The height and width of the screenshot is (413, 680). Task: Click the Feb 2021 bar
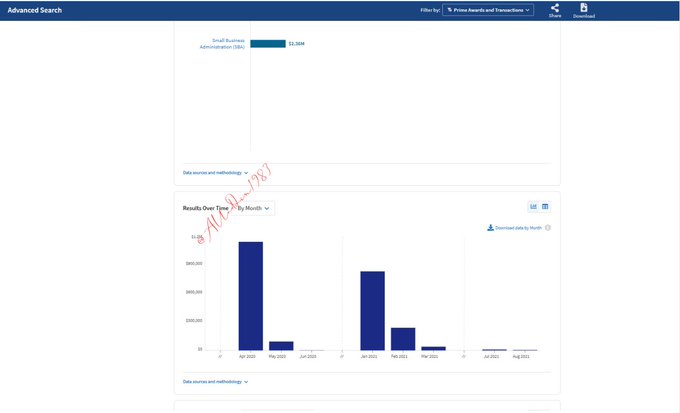(x=403, y=338)
